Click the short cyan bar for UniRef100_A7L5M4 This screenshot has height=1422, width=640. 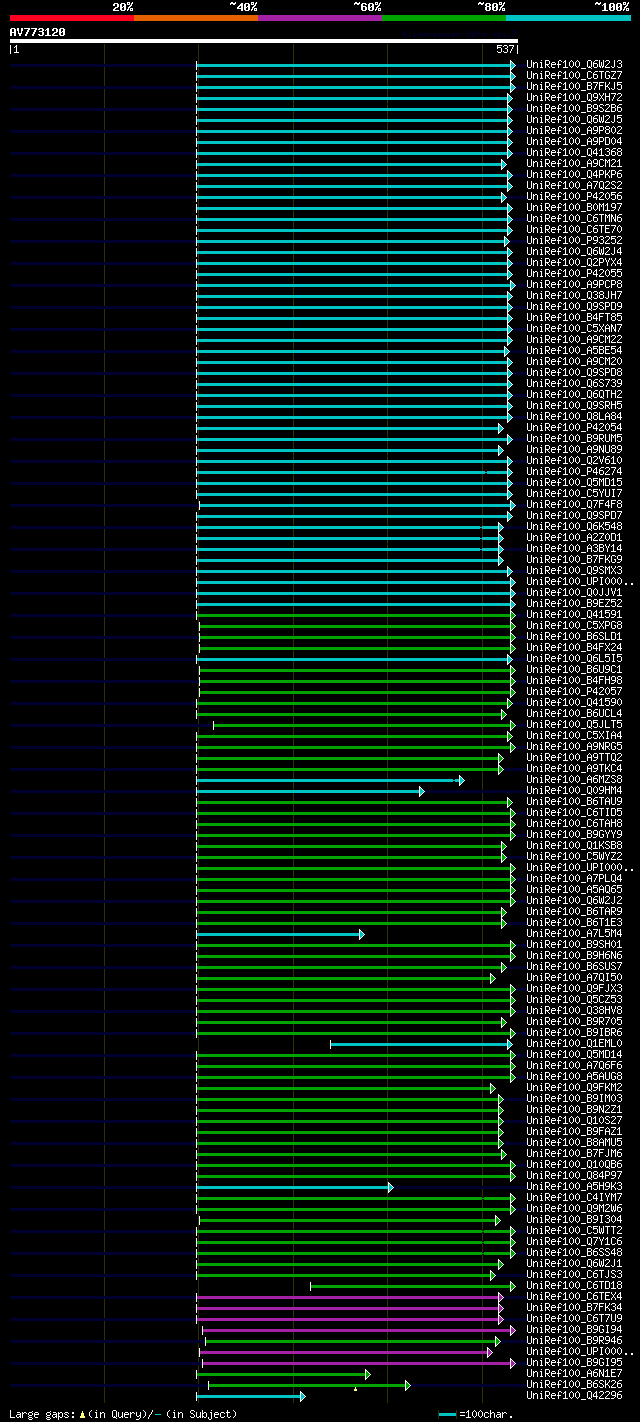point(280,933)
